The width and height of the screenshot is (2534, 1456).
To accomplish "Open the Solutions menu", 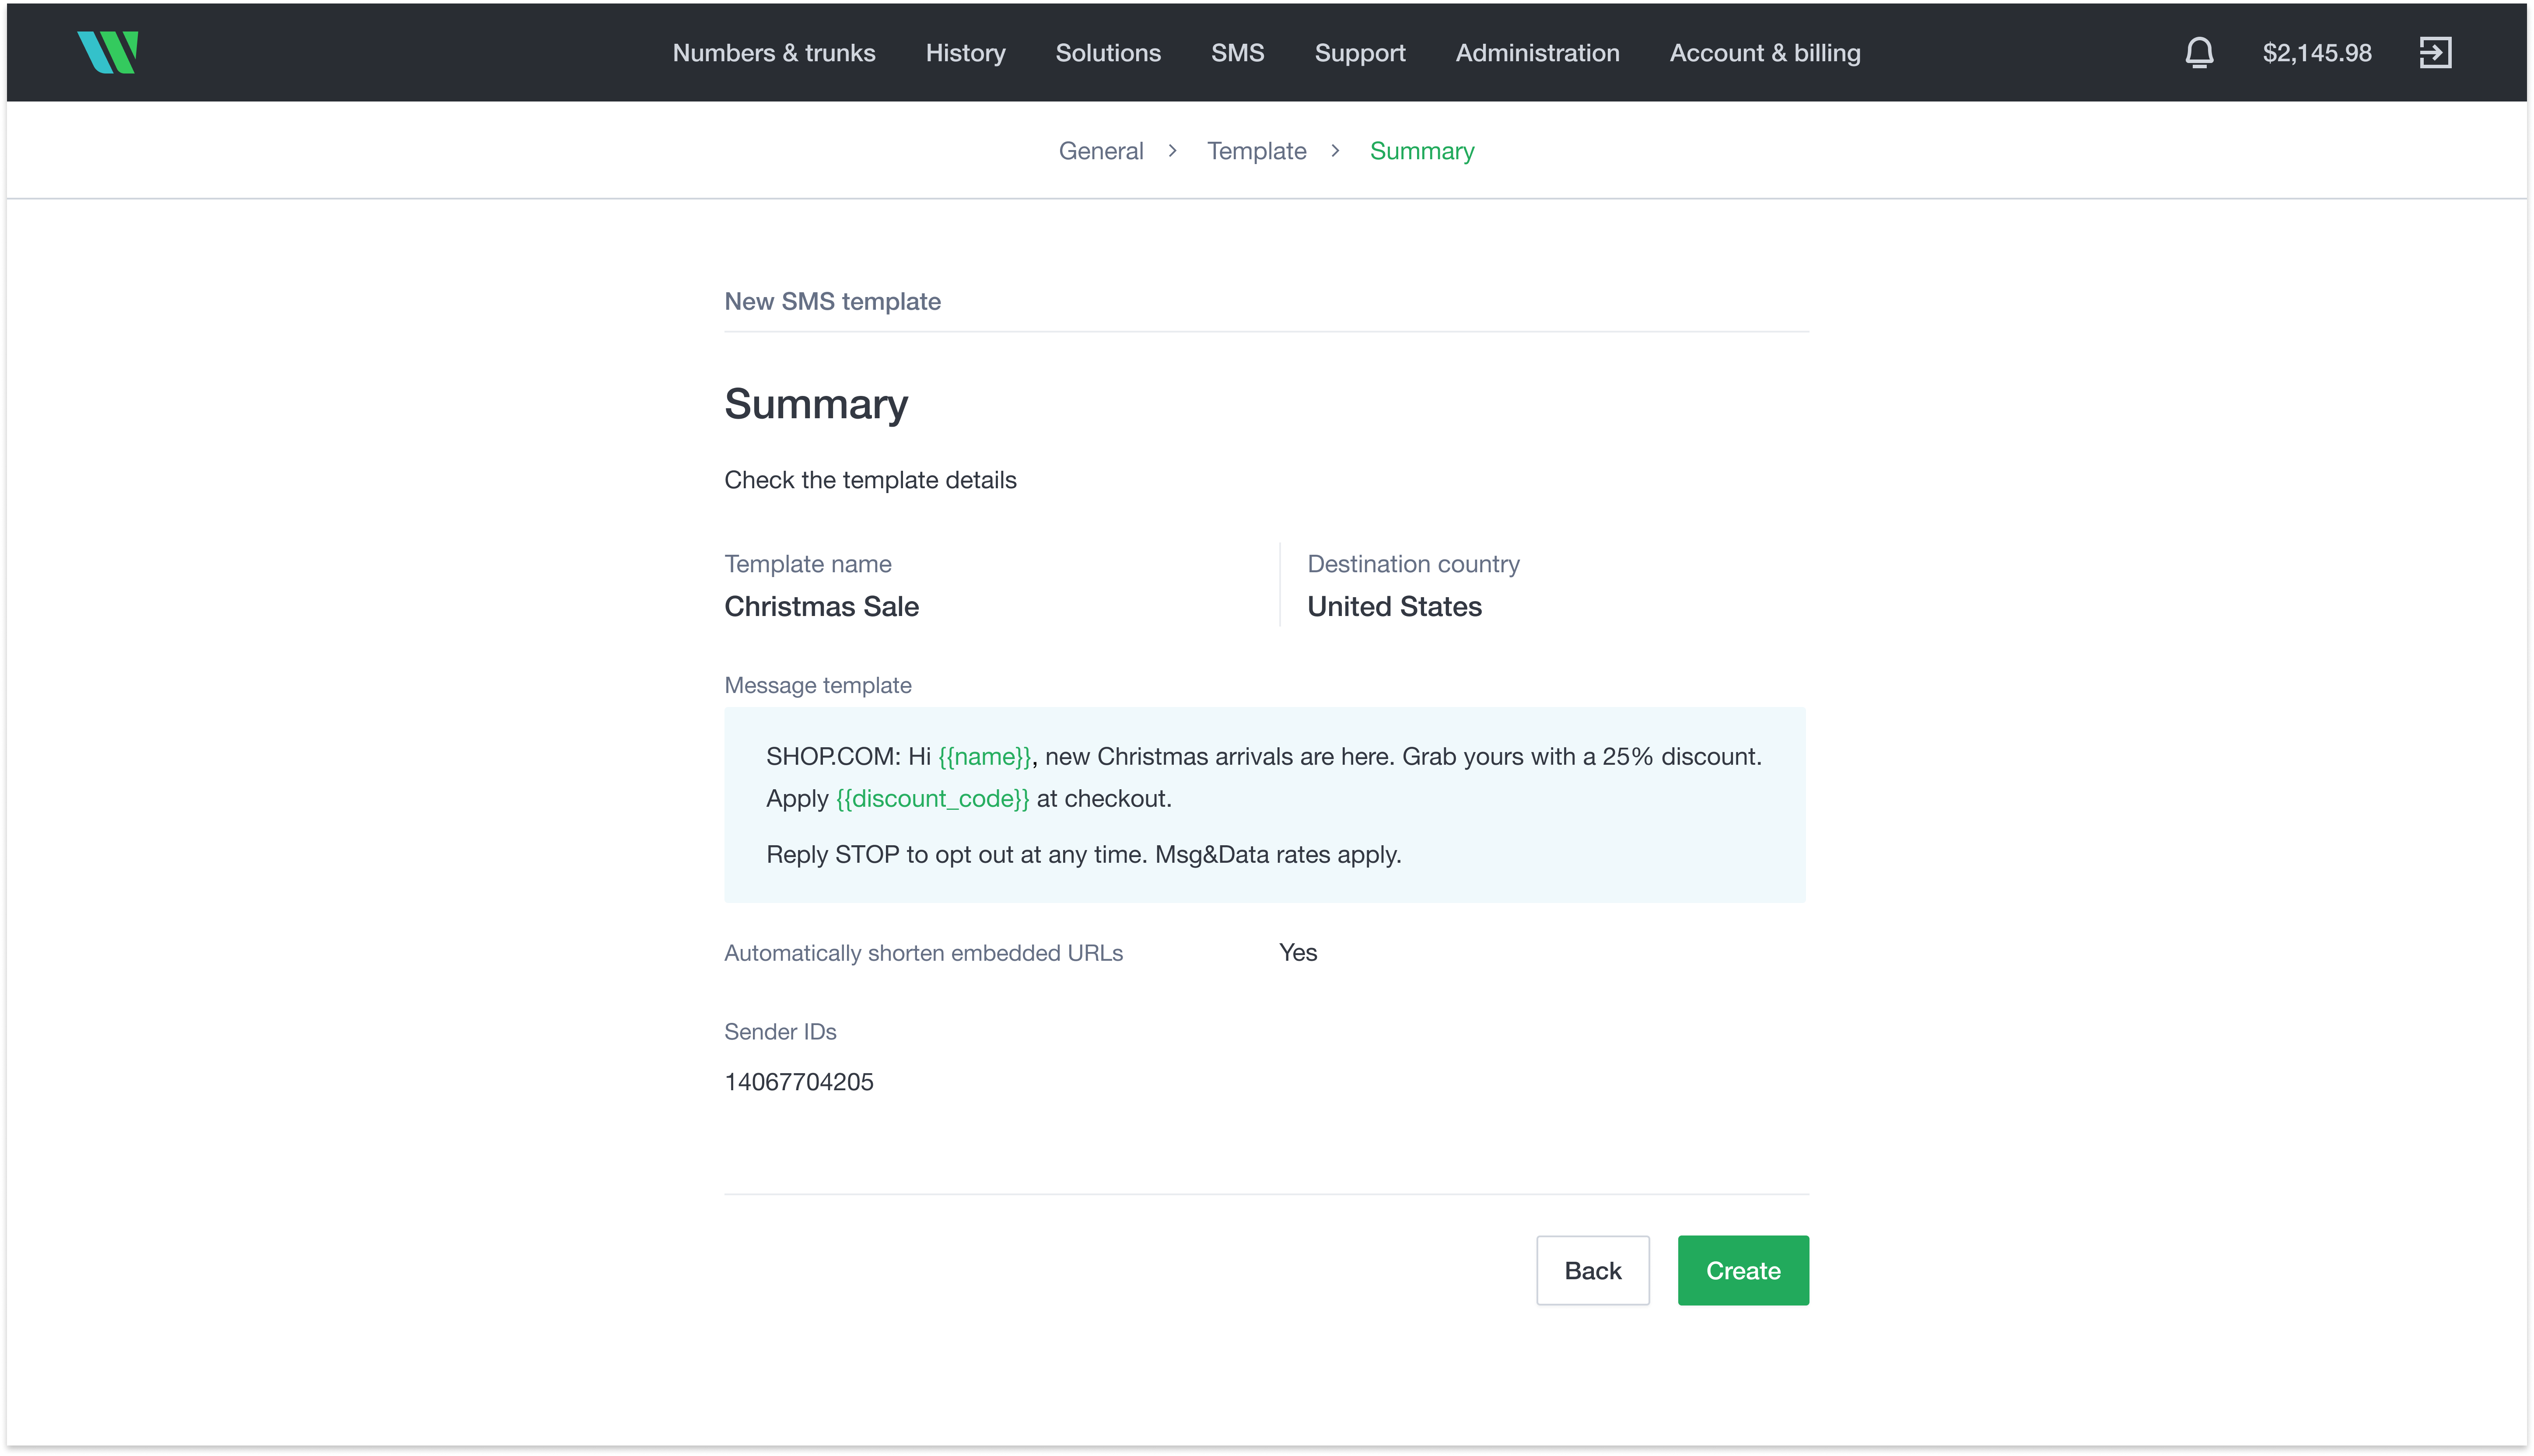I will [1108, 53].
